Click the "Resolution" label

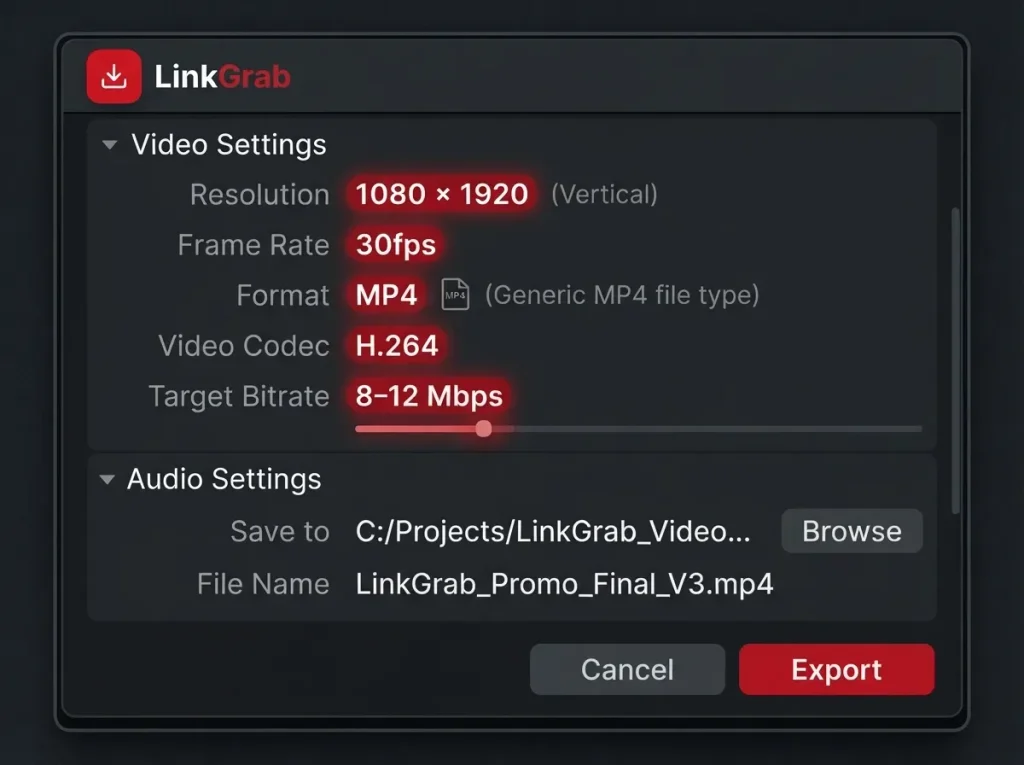(259, 195)
